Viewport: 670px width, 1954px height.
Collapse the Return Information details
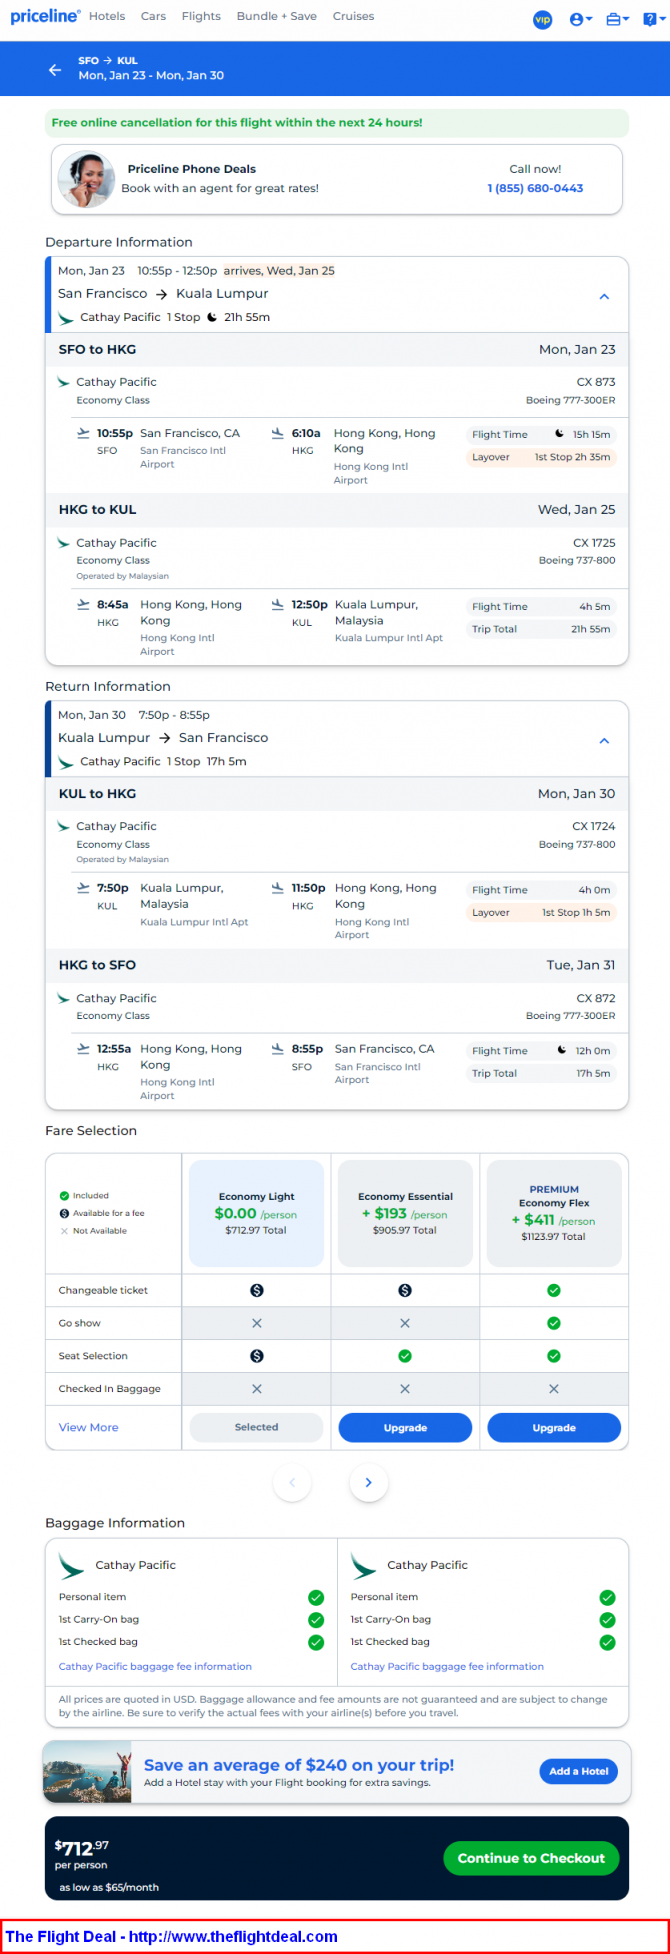coord(604,741)
